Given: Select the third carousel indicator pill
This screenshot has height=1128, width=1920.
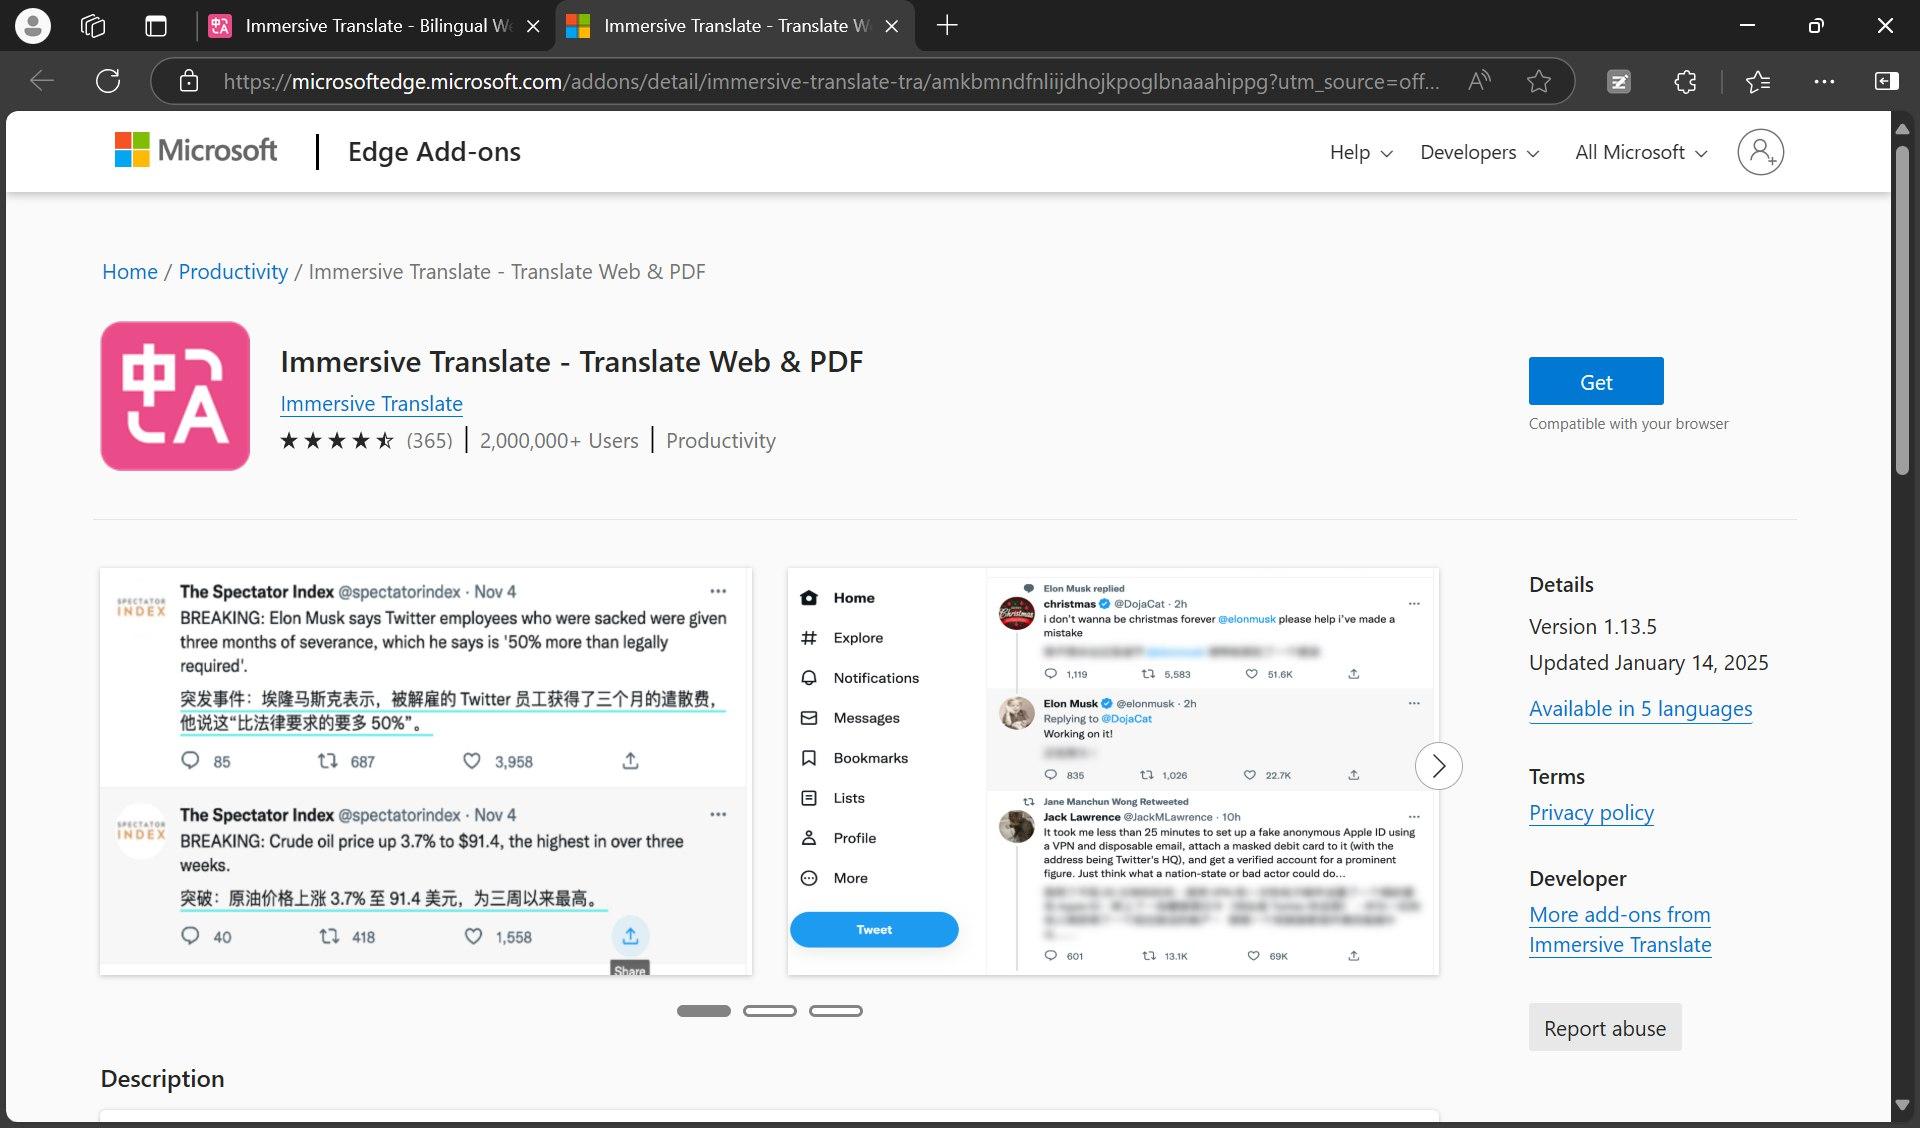Looking at the screenshot, I should point(835,1011).
